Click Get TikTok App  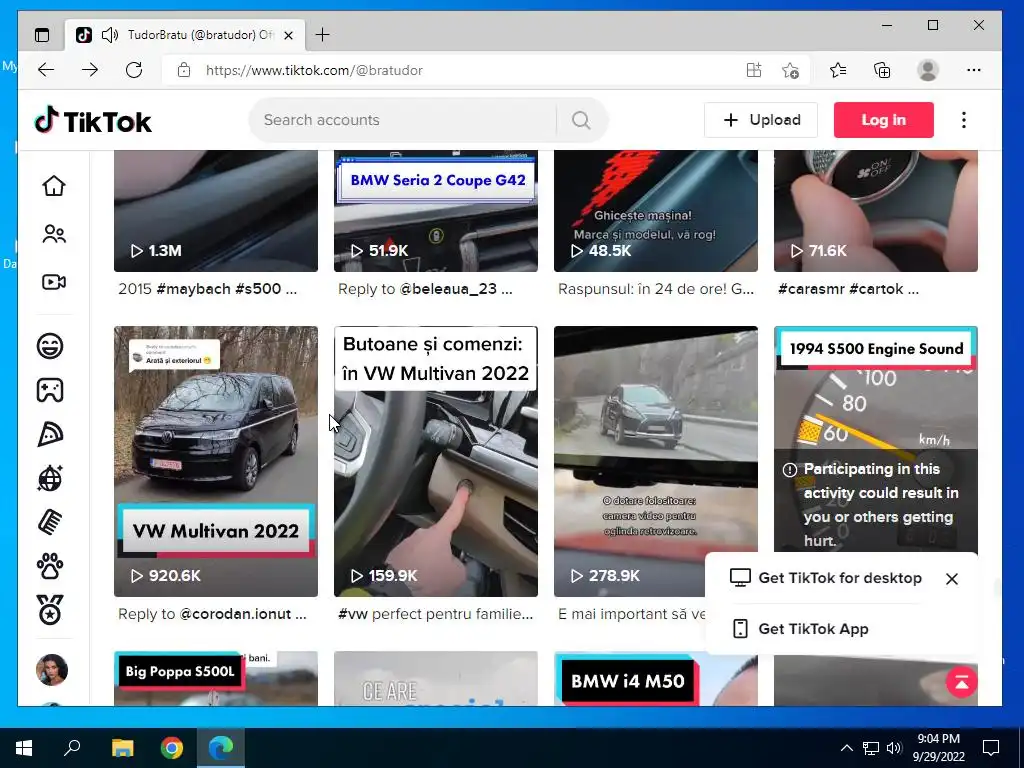(x=801, y=629)
